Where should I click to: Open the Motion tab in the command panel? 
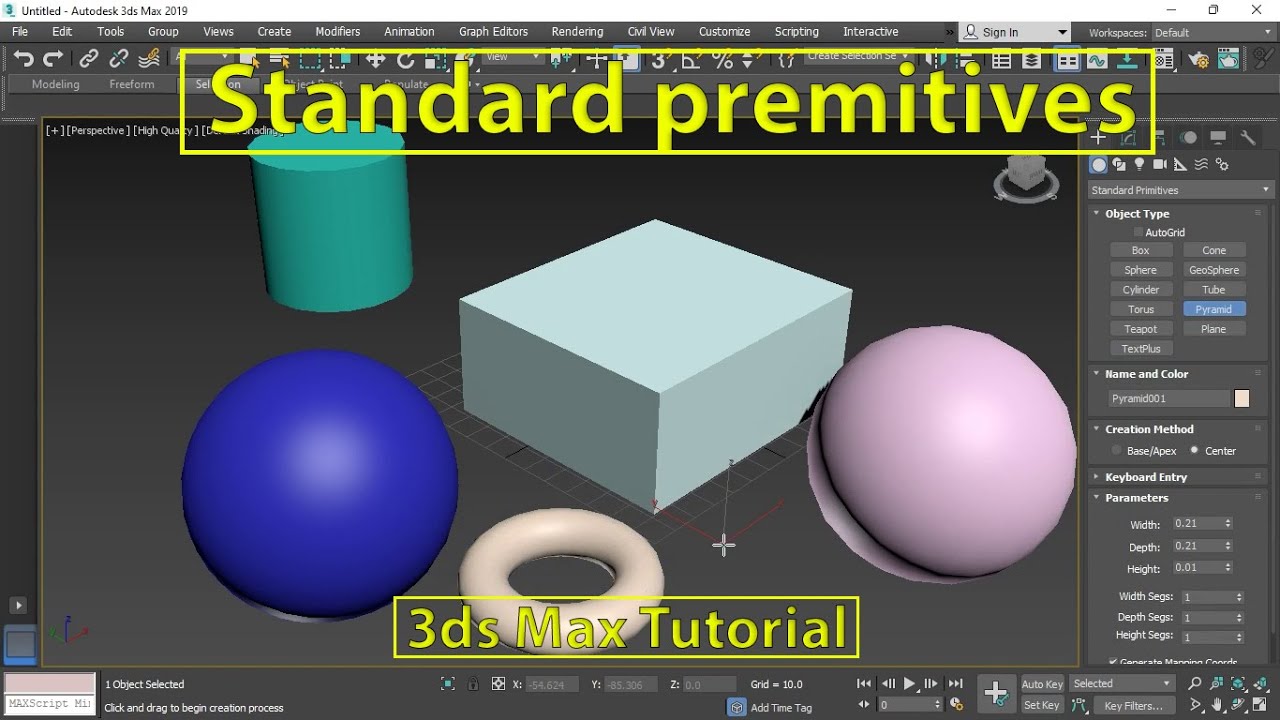pyautogui.click(x=1188, y=138)
